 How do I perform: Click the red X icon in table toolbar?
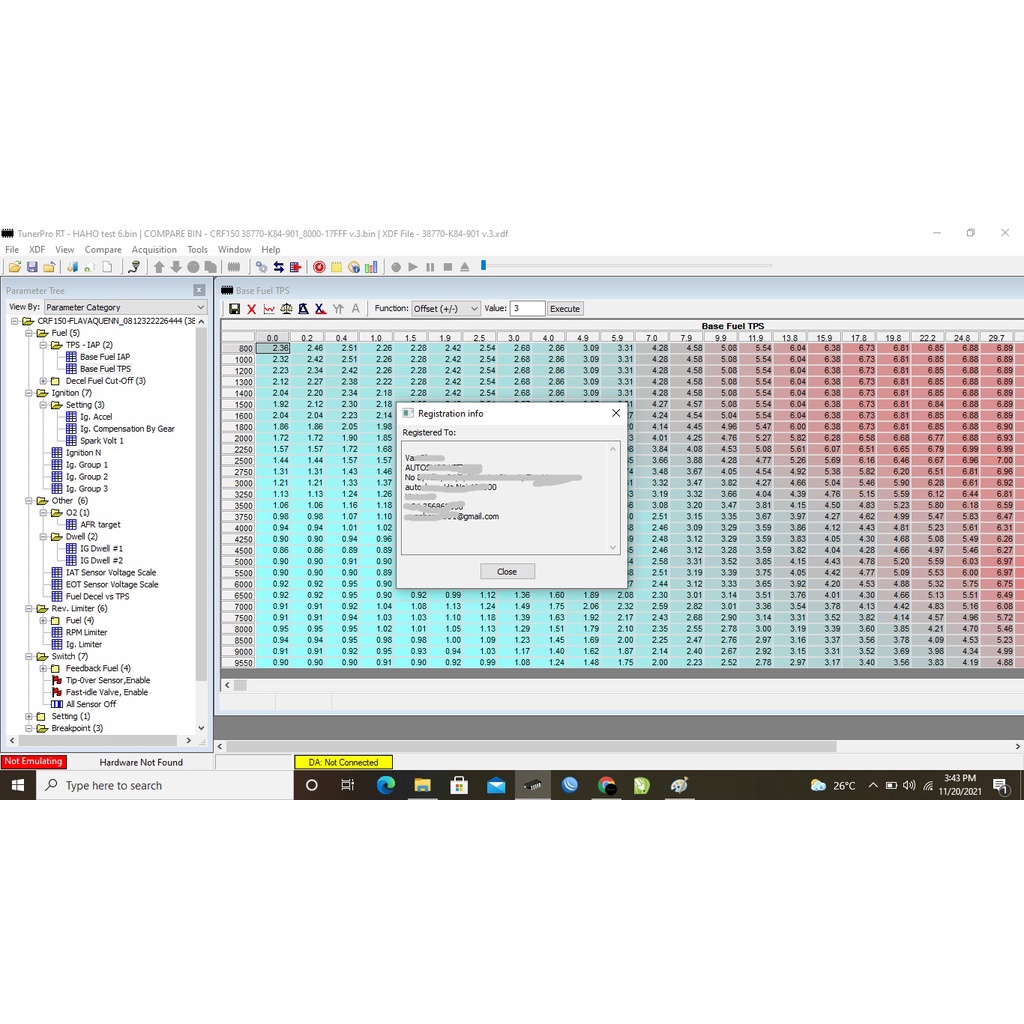251,309
